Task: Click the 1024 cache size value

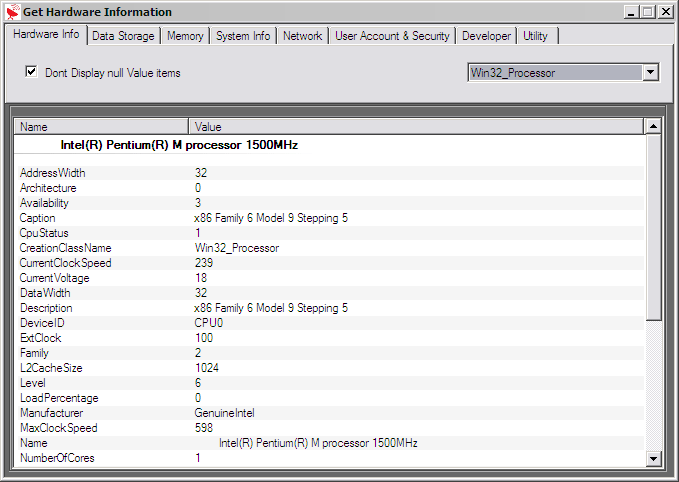Action: pos(207,368)
